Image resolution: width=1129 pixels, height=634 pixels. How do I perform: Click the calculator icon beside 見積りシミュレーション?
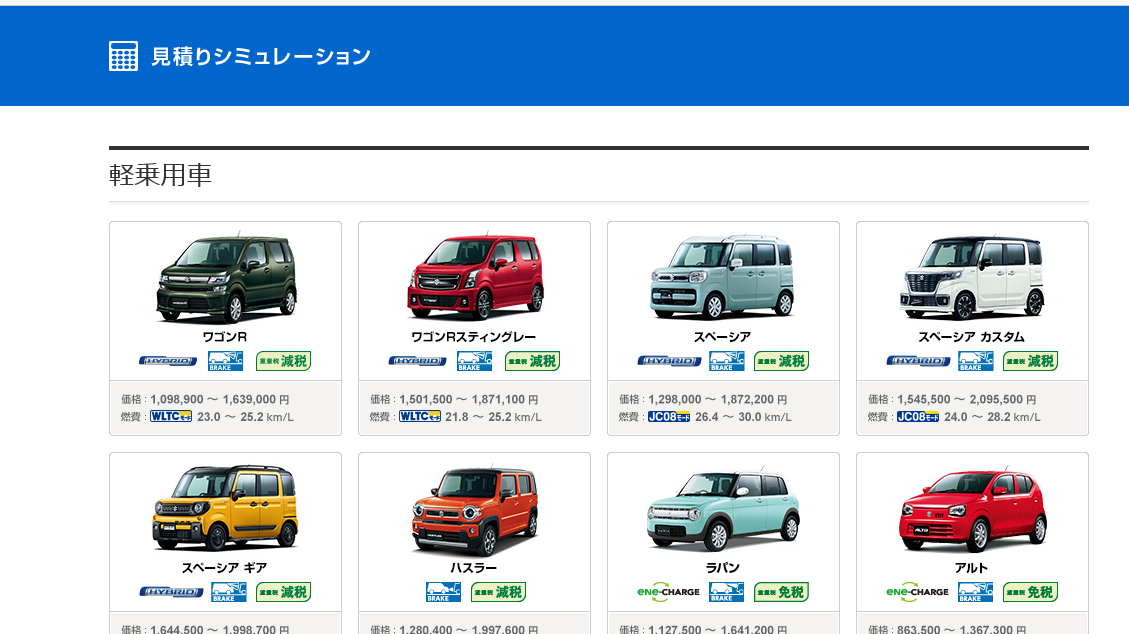click(x=123, y=56)
